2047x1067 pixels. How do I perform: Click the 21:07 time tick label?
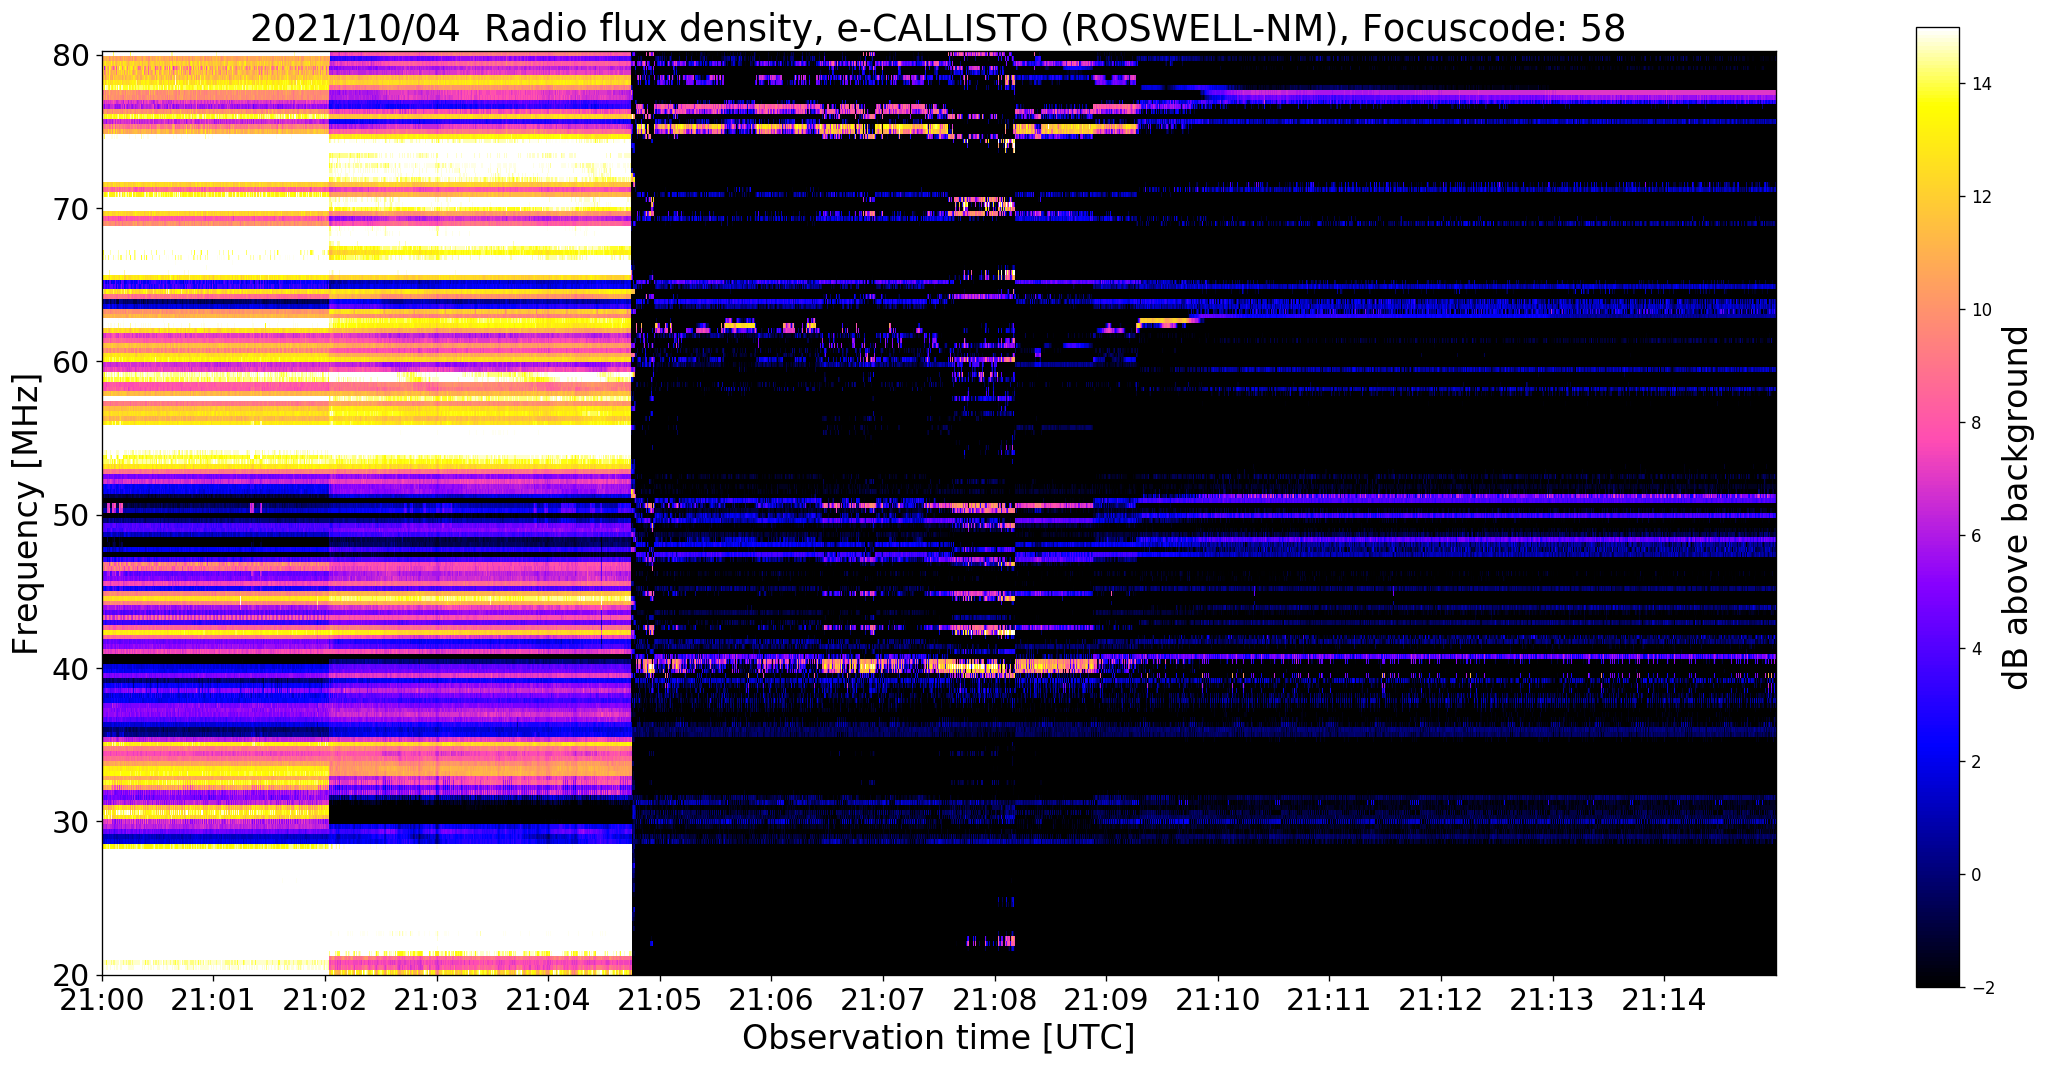tap(883, 998)
